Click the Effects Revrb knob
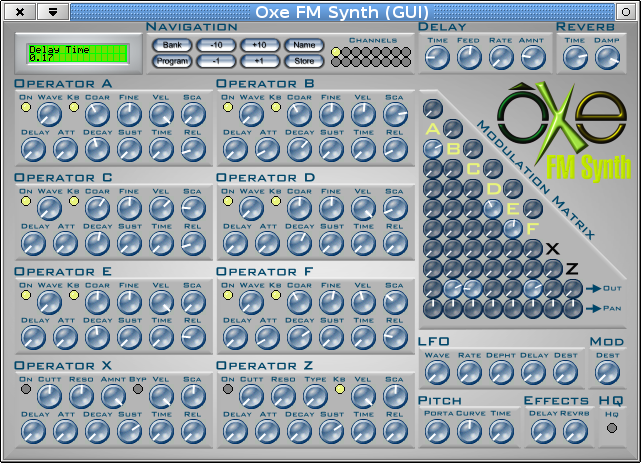The width and height of the screenshot is (641, 463). pyautogui.click(x=575, y=432)
